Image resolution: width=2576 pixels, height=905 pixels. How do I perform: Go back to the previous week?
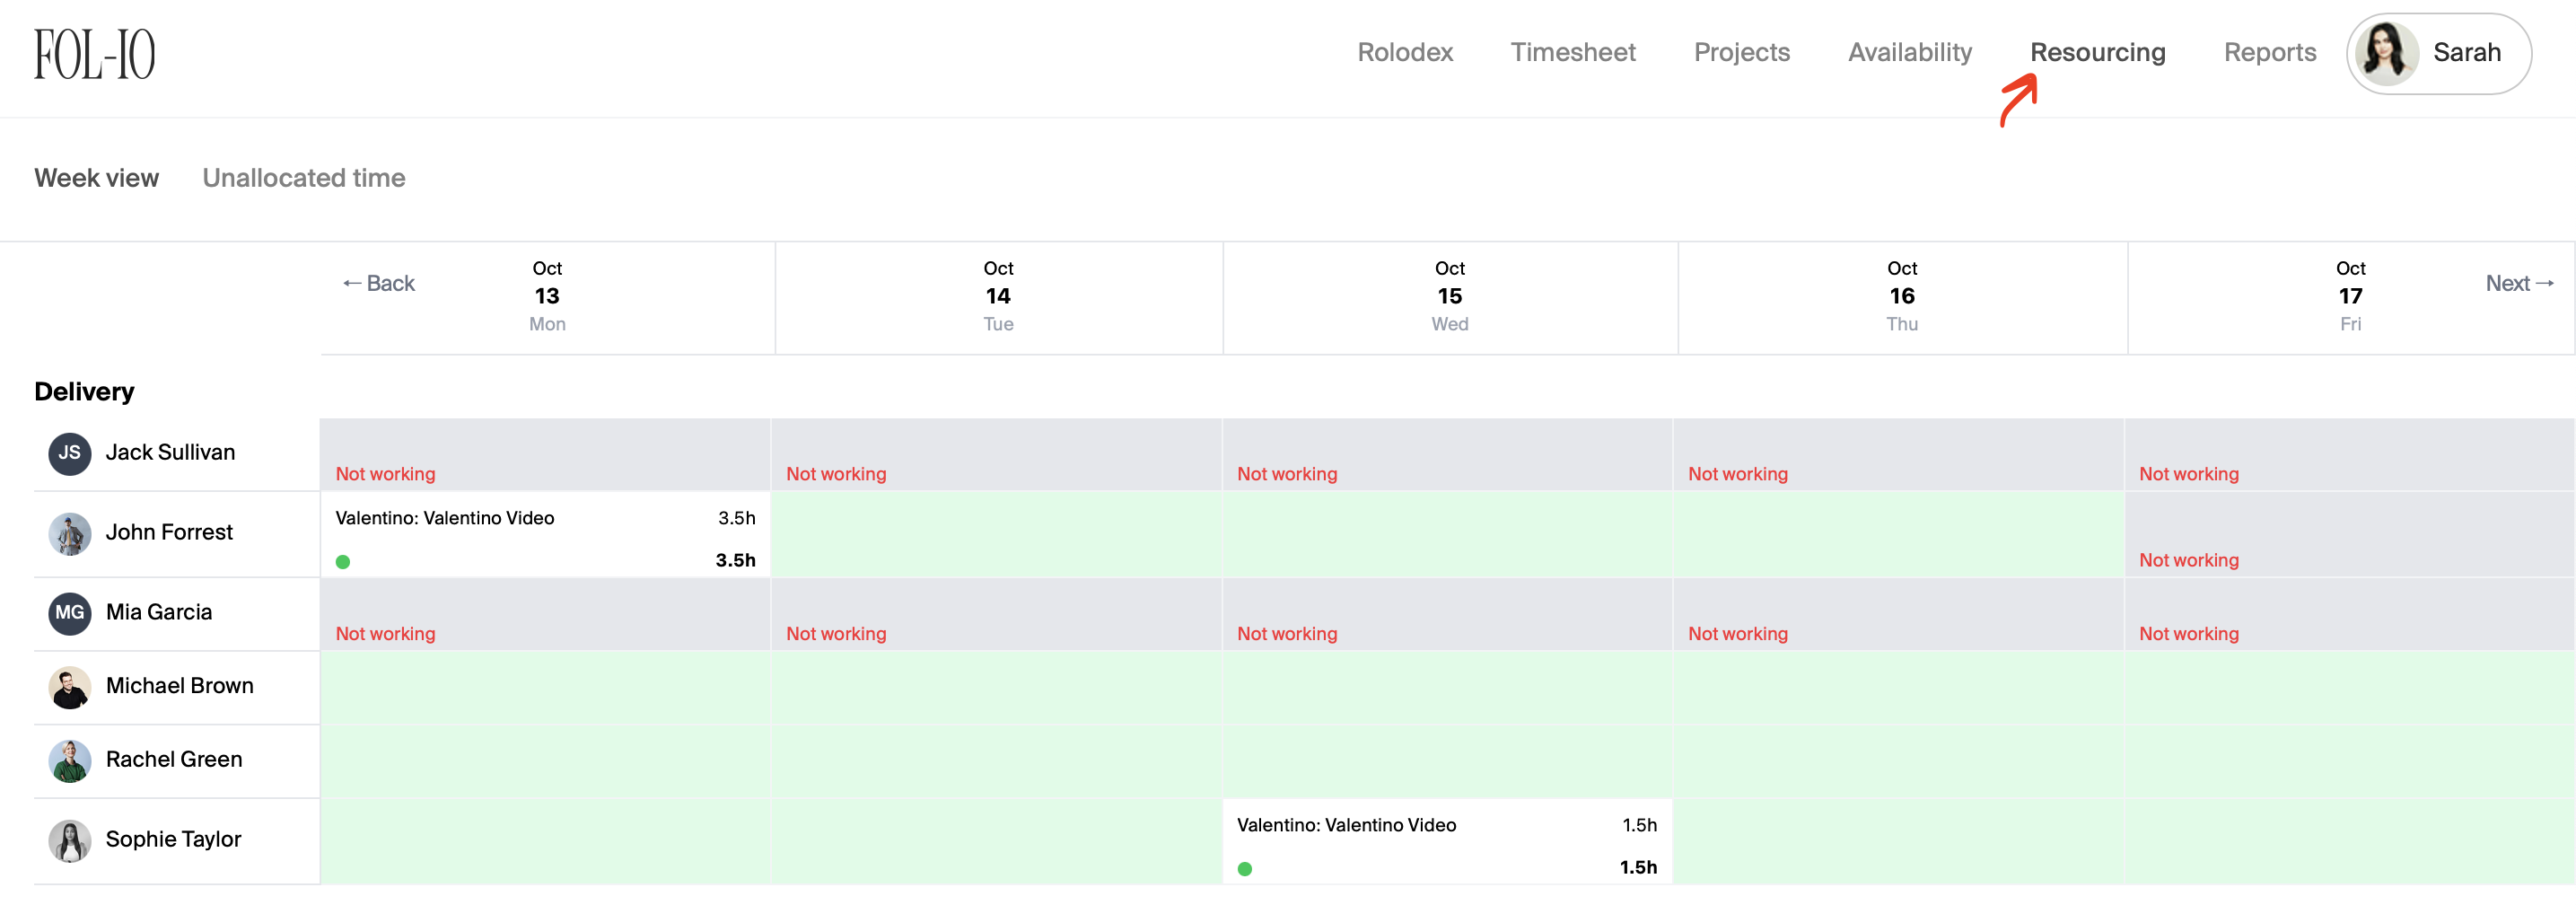(x=379, y=284)
